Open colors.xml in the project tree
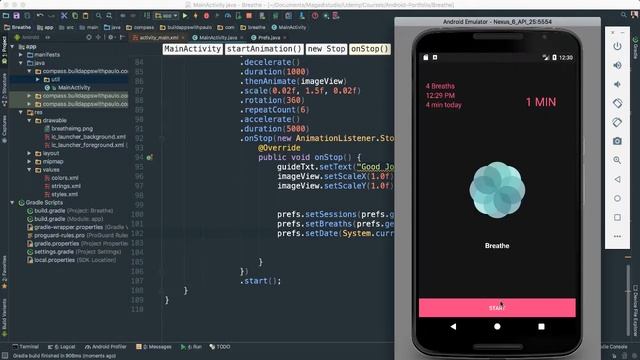Screen dimensions: 640x360 tap(65, 178)
